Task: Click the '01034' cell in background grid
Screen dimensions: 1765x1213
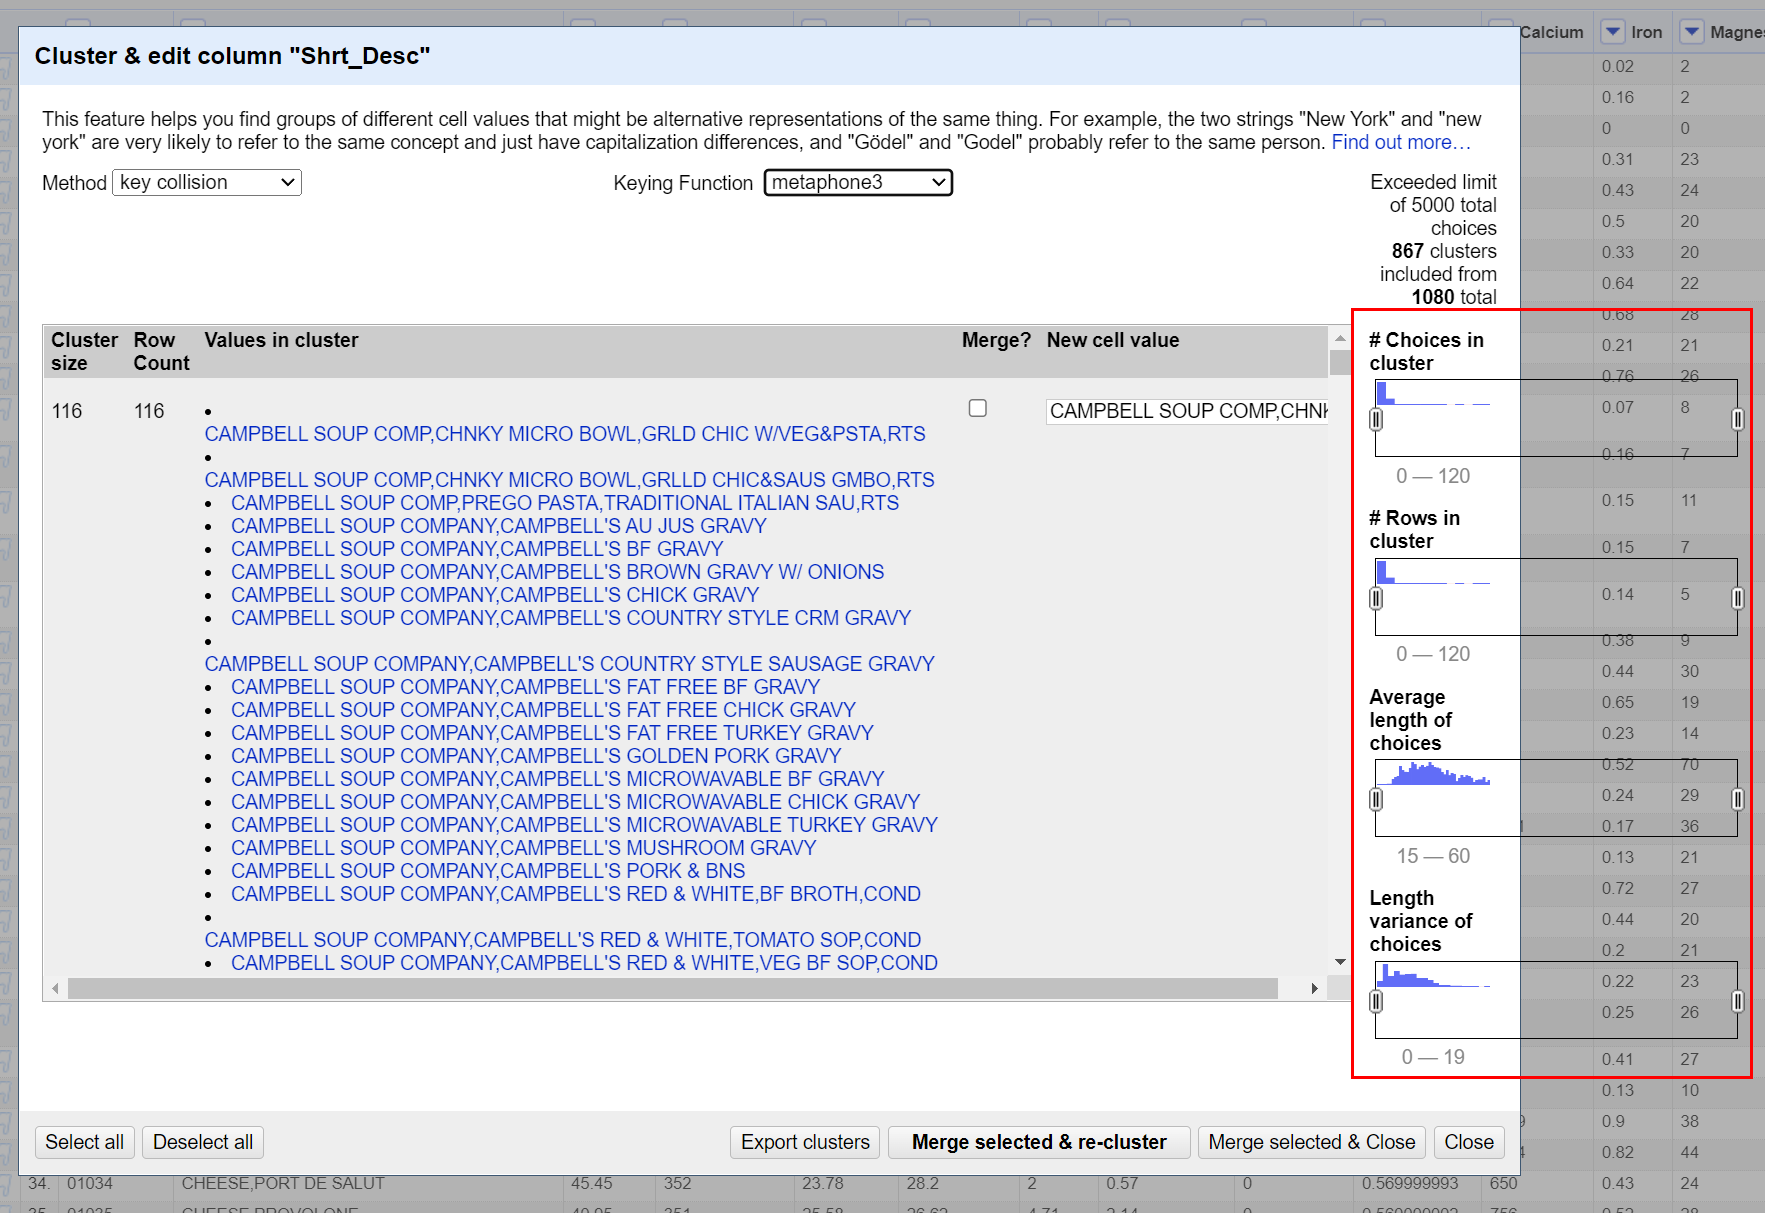Action: [90, 1183]
